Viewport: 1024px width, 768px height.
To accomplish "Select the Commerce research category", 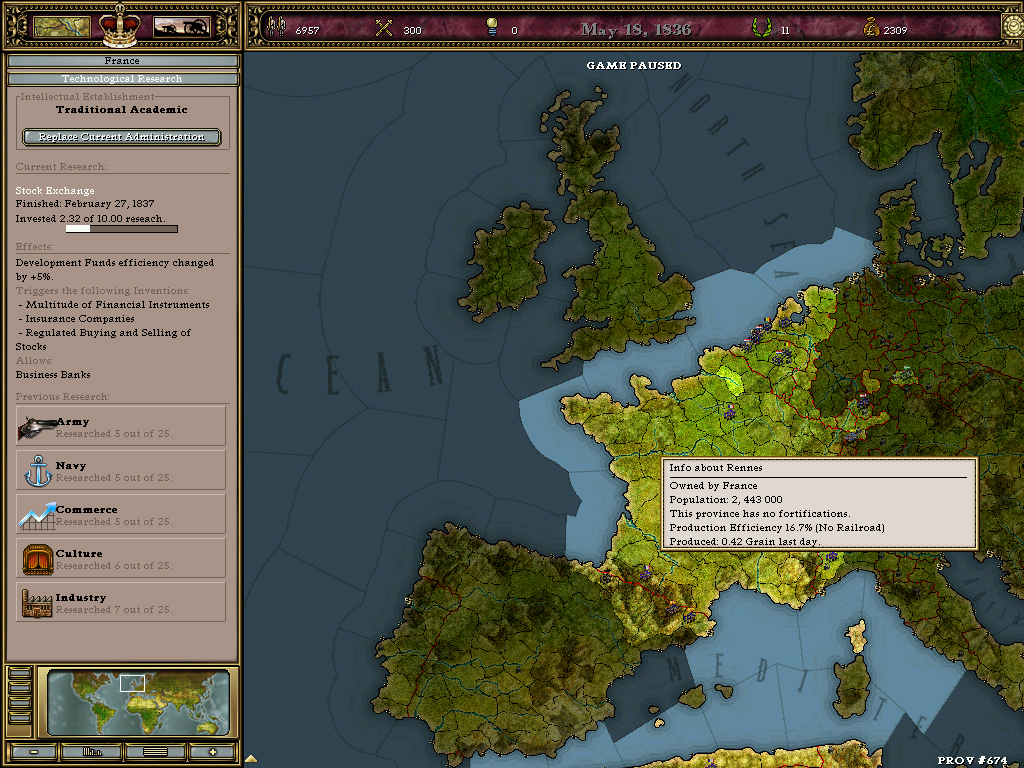I will pyautogui.click(x=121, y=515).
